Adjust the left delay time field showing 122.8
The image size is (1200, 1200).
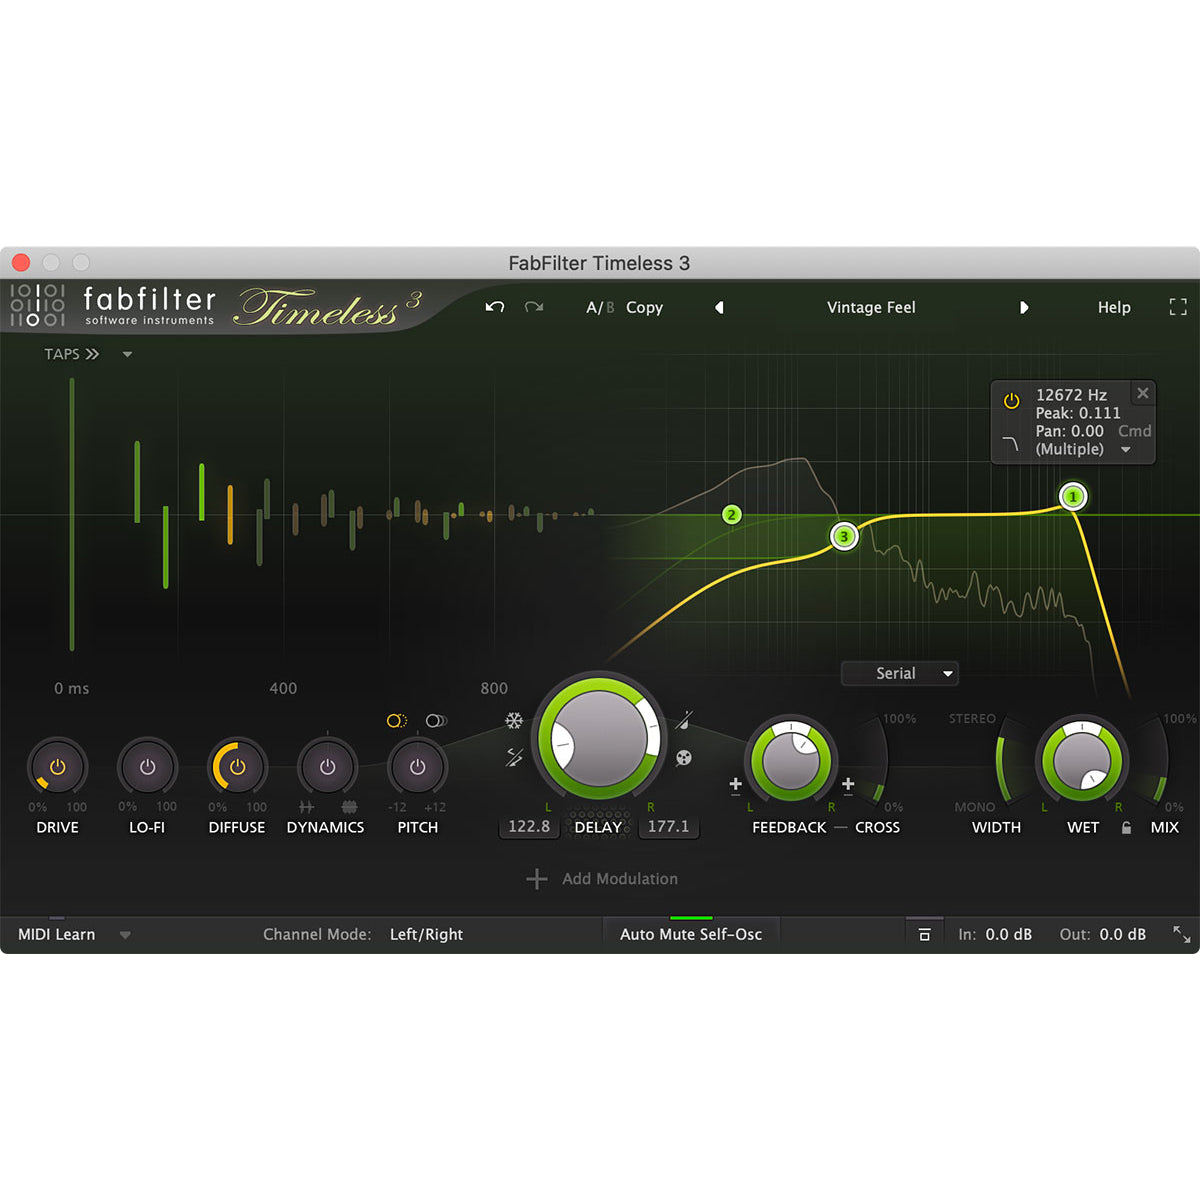(x=528, y=826)
